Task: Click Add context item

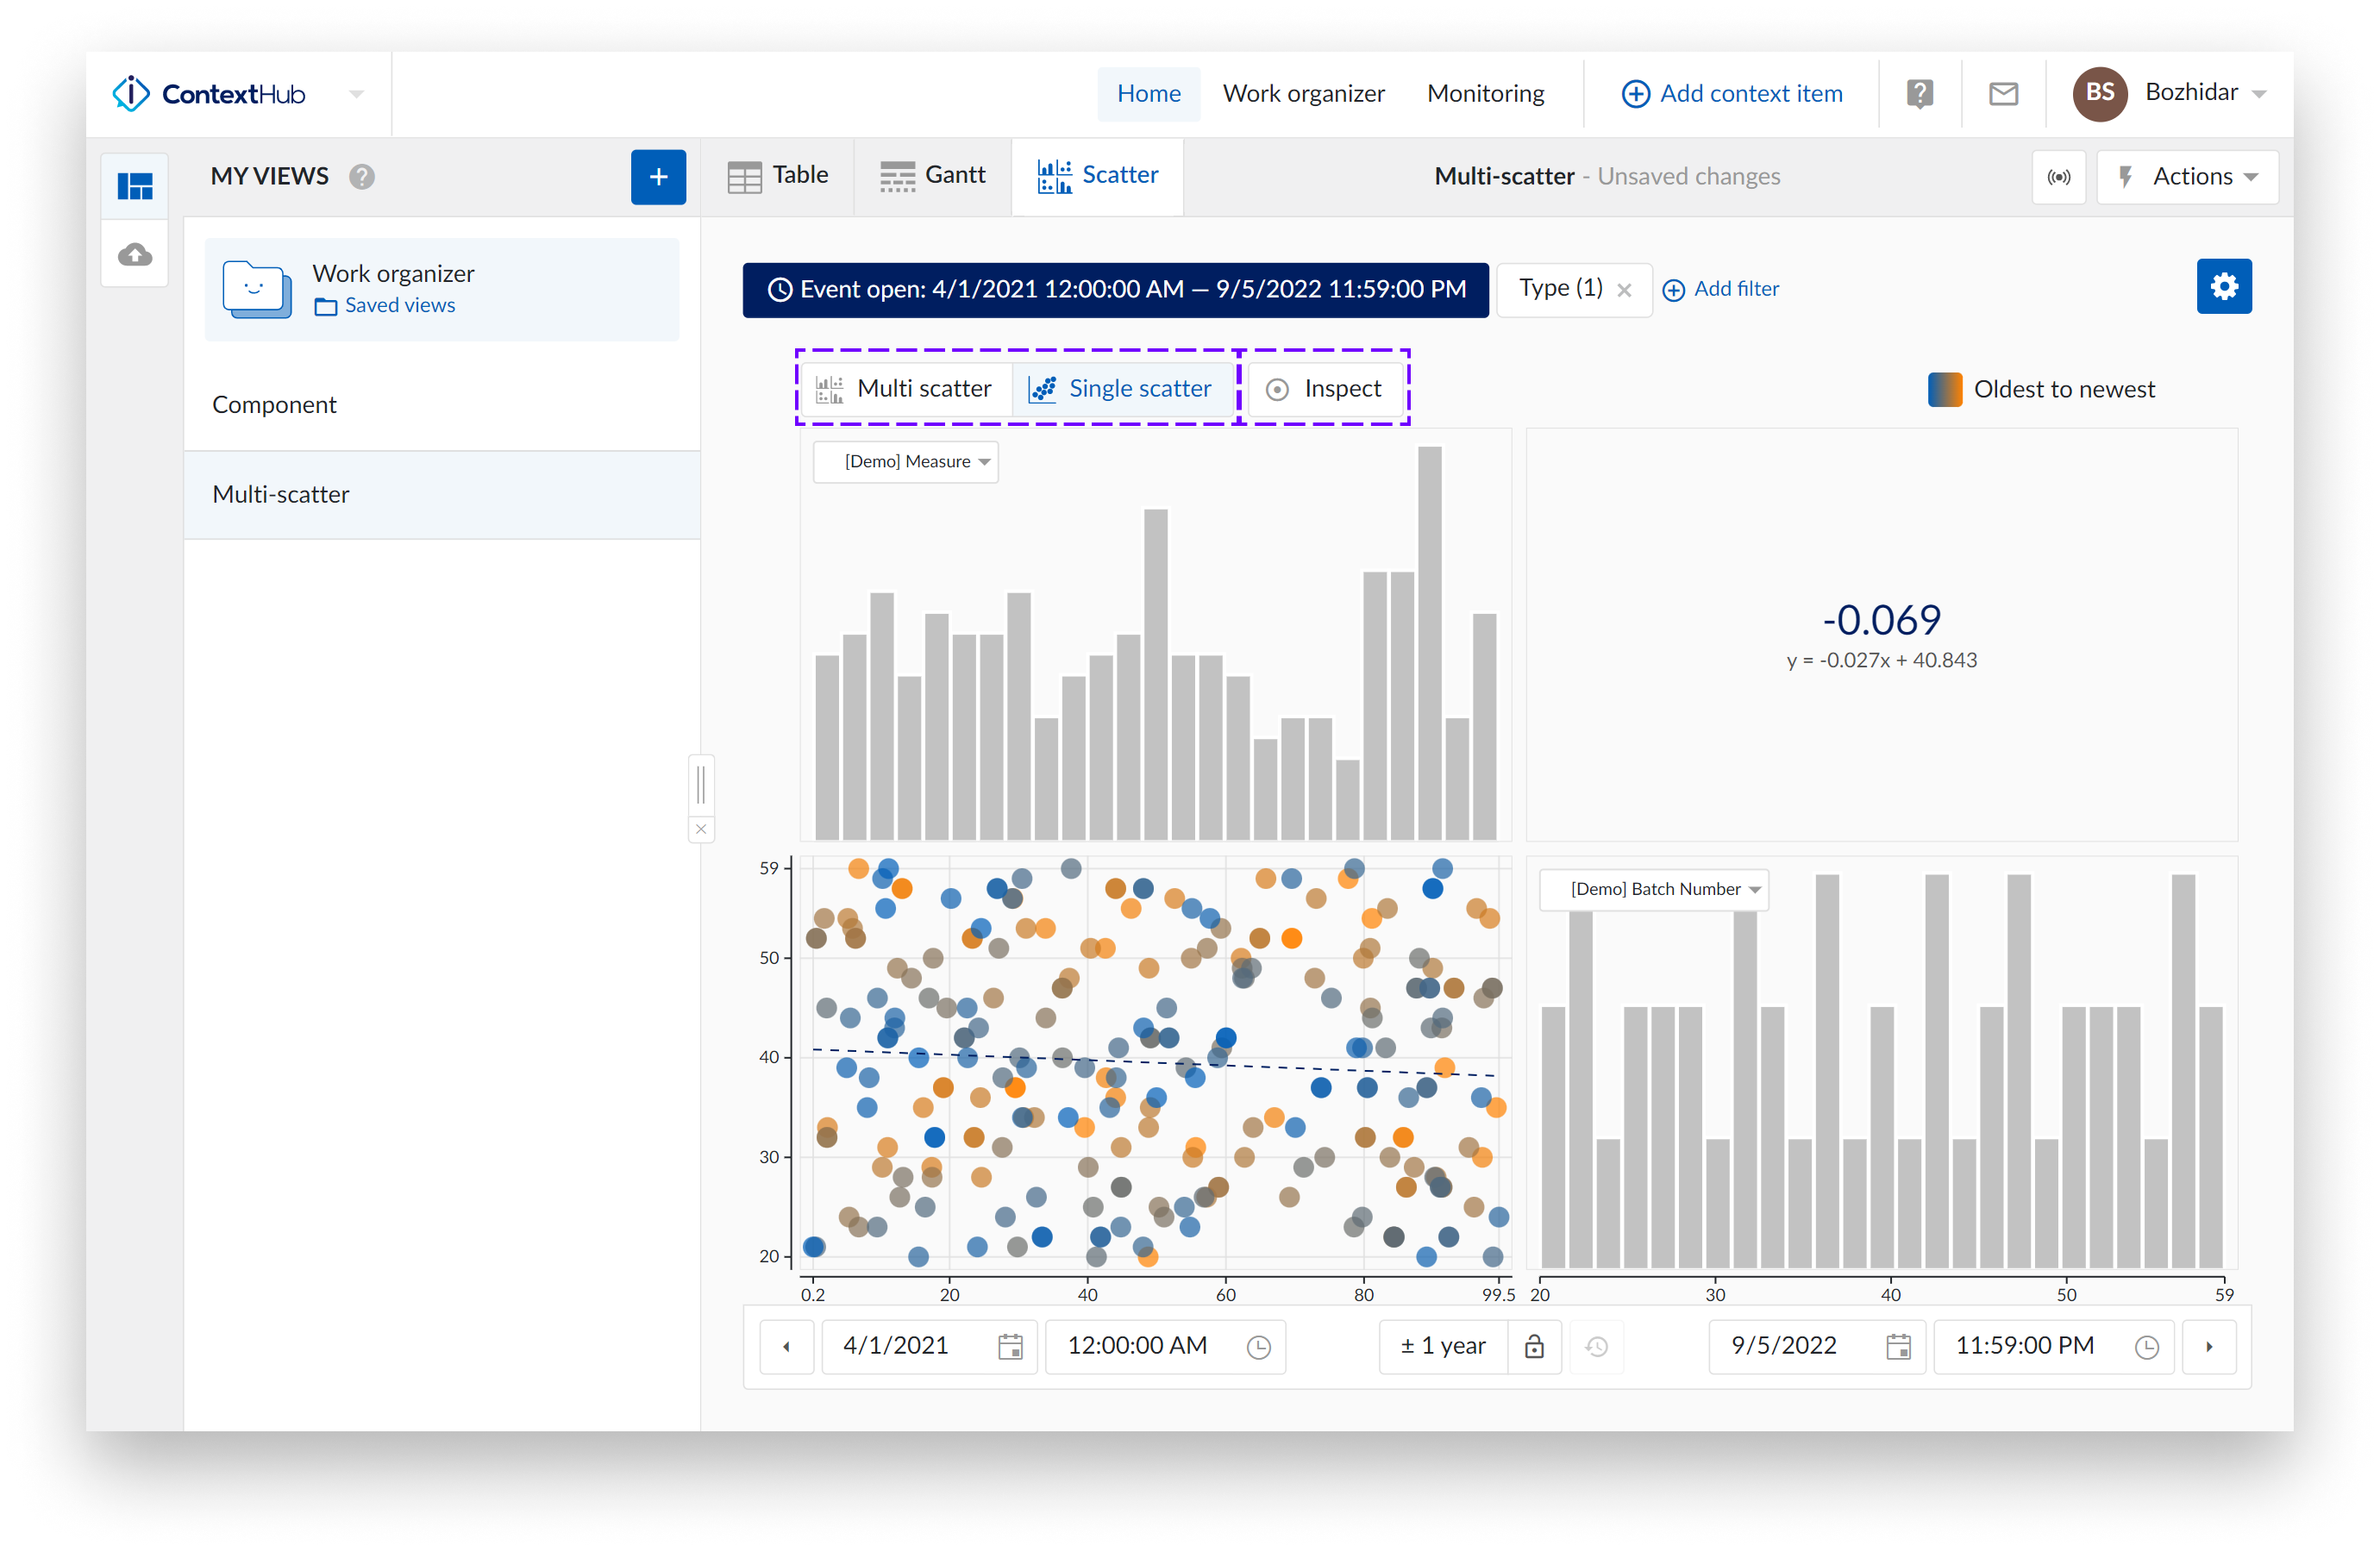Action: [x=1733, y=93]
